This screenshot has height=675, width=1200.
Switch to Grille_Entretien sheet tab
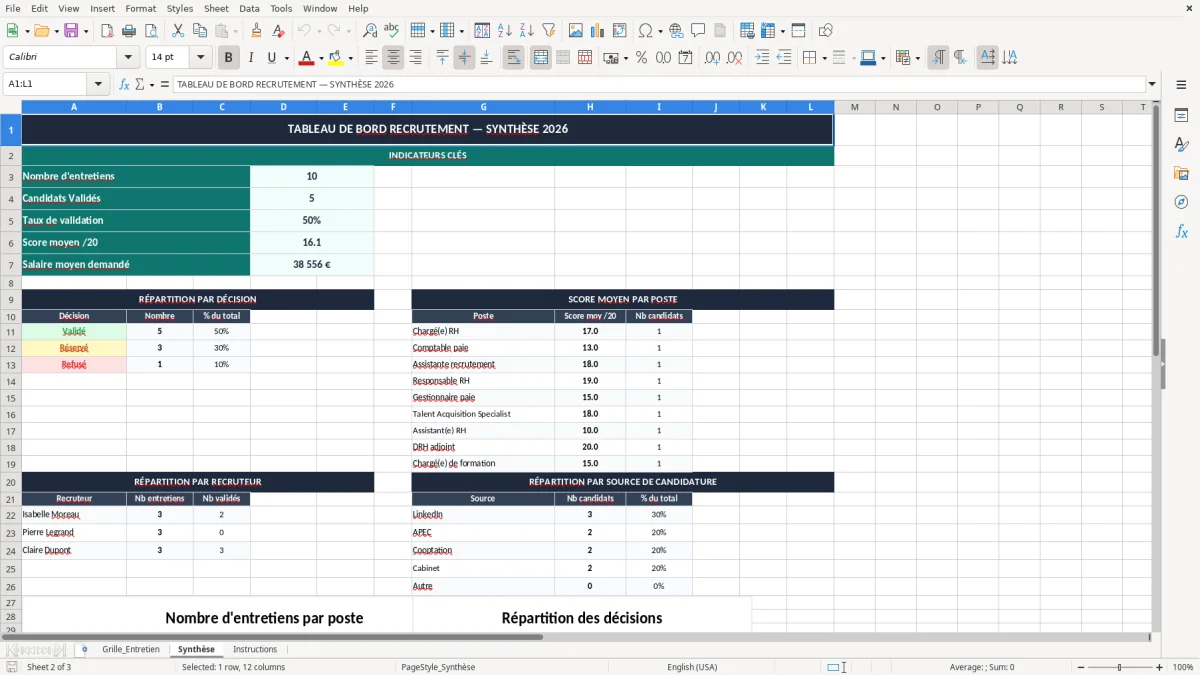coord(130,649)
